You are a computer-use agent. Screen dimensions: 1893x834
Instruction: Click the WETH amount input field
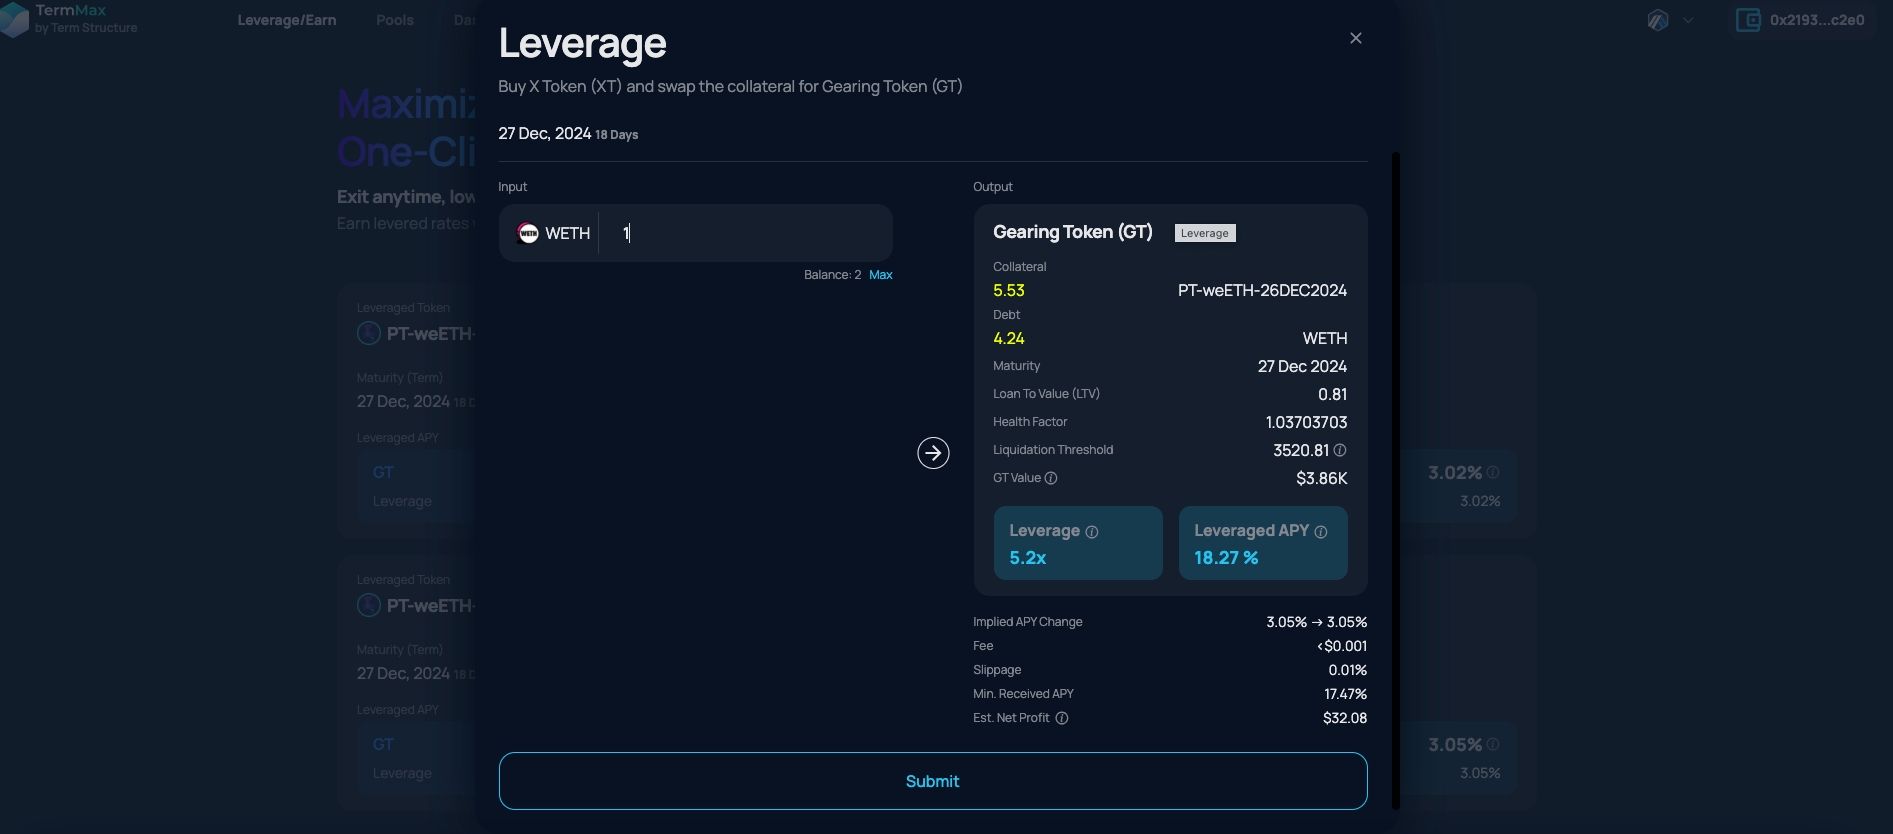tap(750, 233)
